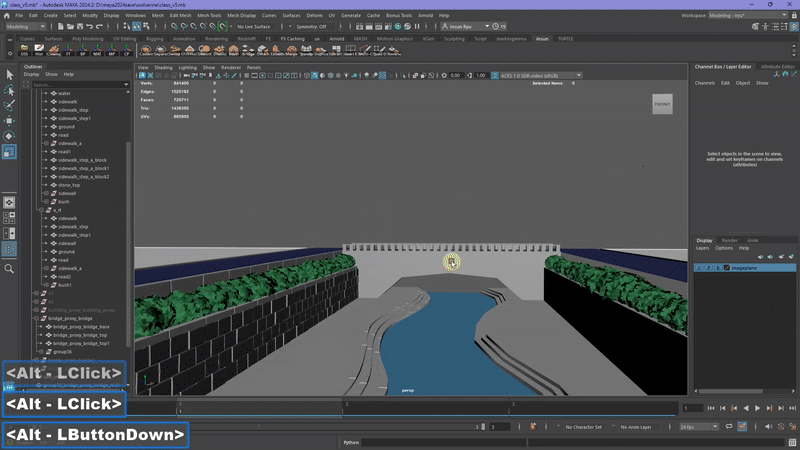Toggle the P playback box on imageplane layer
Image resolution: width=800 pixels, height=450 pixels.
click(709, 268)
